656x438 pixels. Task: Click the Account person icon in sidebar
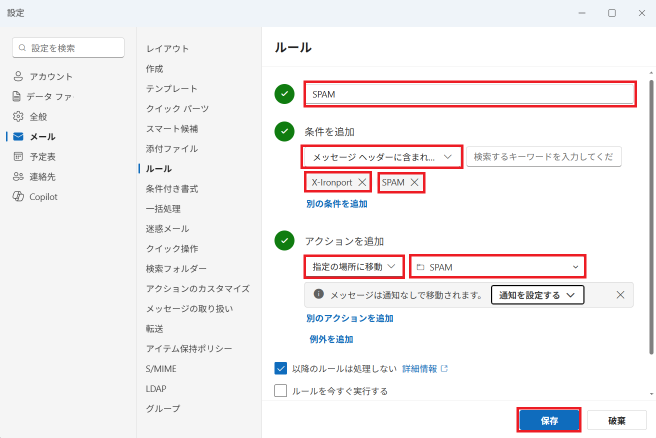point(18,76)
